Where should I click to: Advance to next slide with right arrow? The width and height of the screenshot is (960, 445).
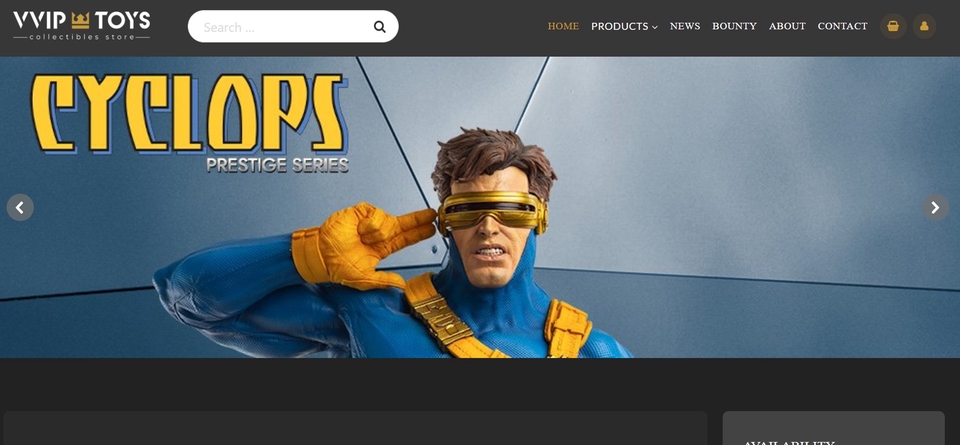(x=936, y=208)
